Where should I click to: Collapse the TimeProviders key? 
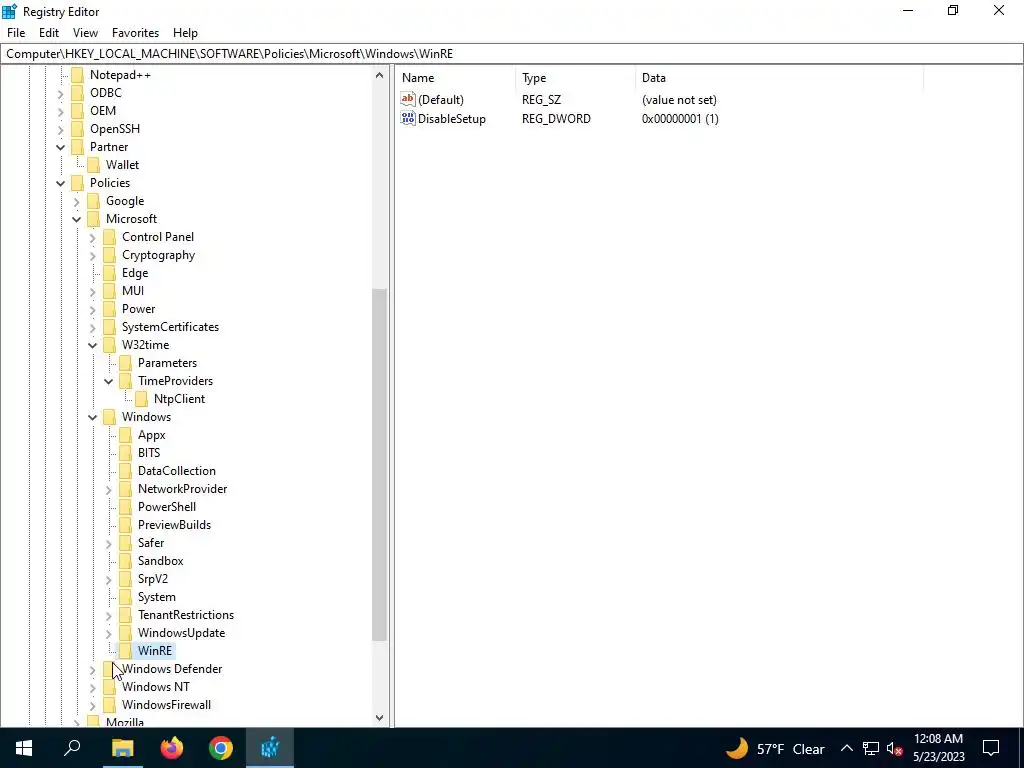pos(108,381)
